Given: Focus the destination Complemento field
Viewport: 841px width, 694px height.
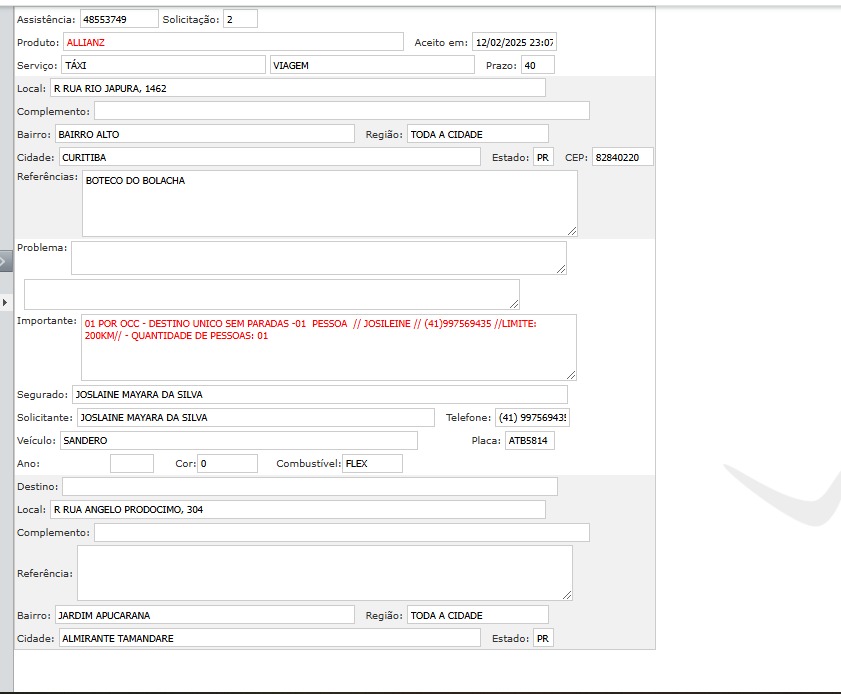Looking at the screenshot, I should [x=342, y=533].
